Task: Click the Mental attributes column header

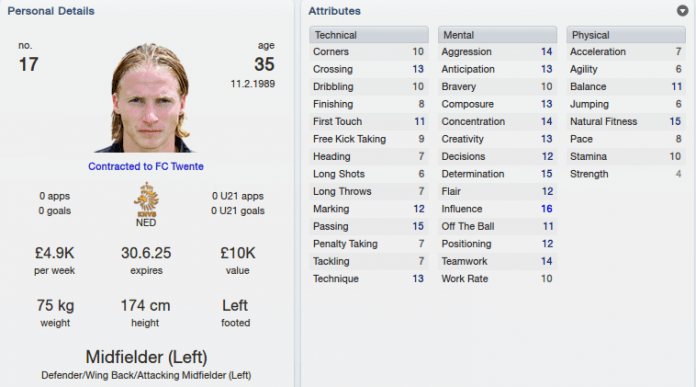Action: coord(497,35)
